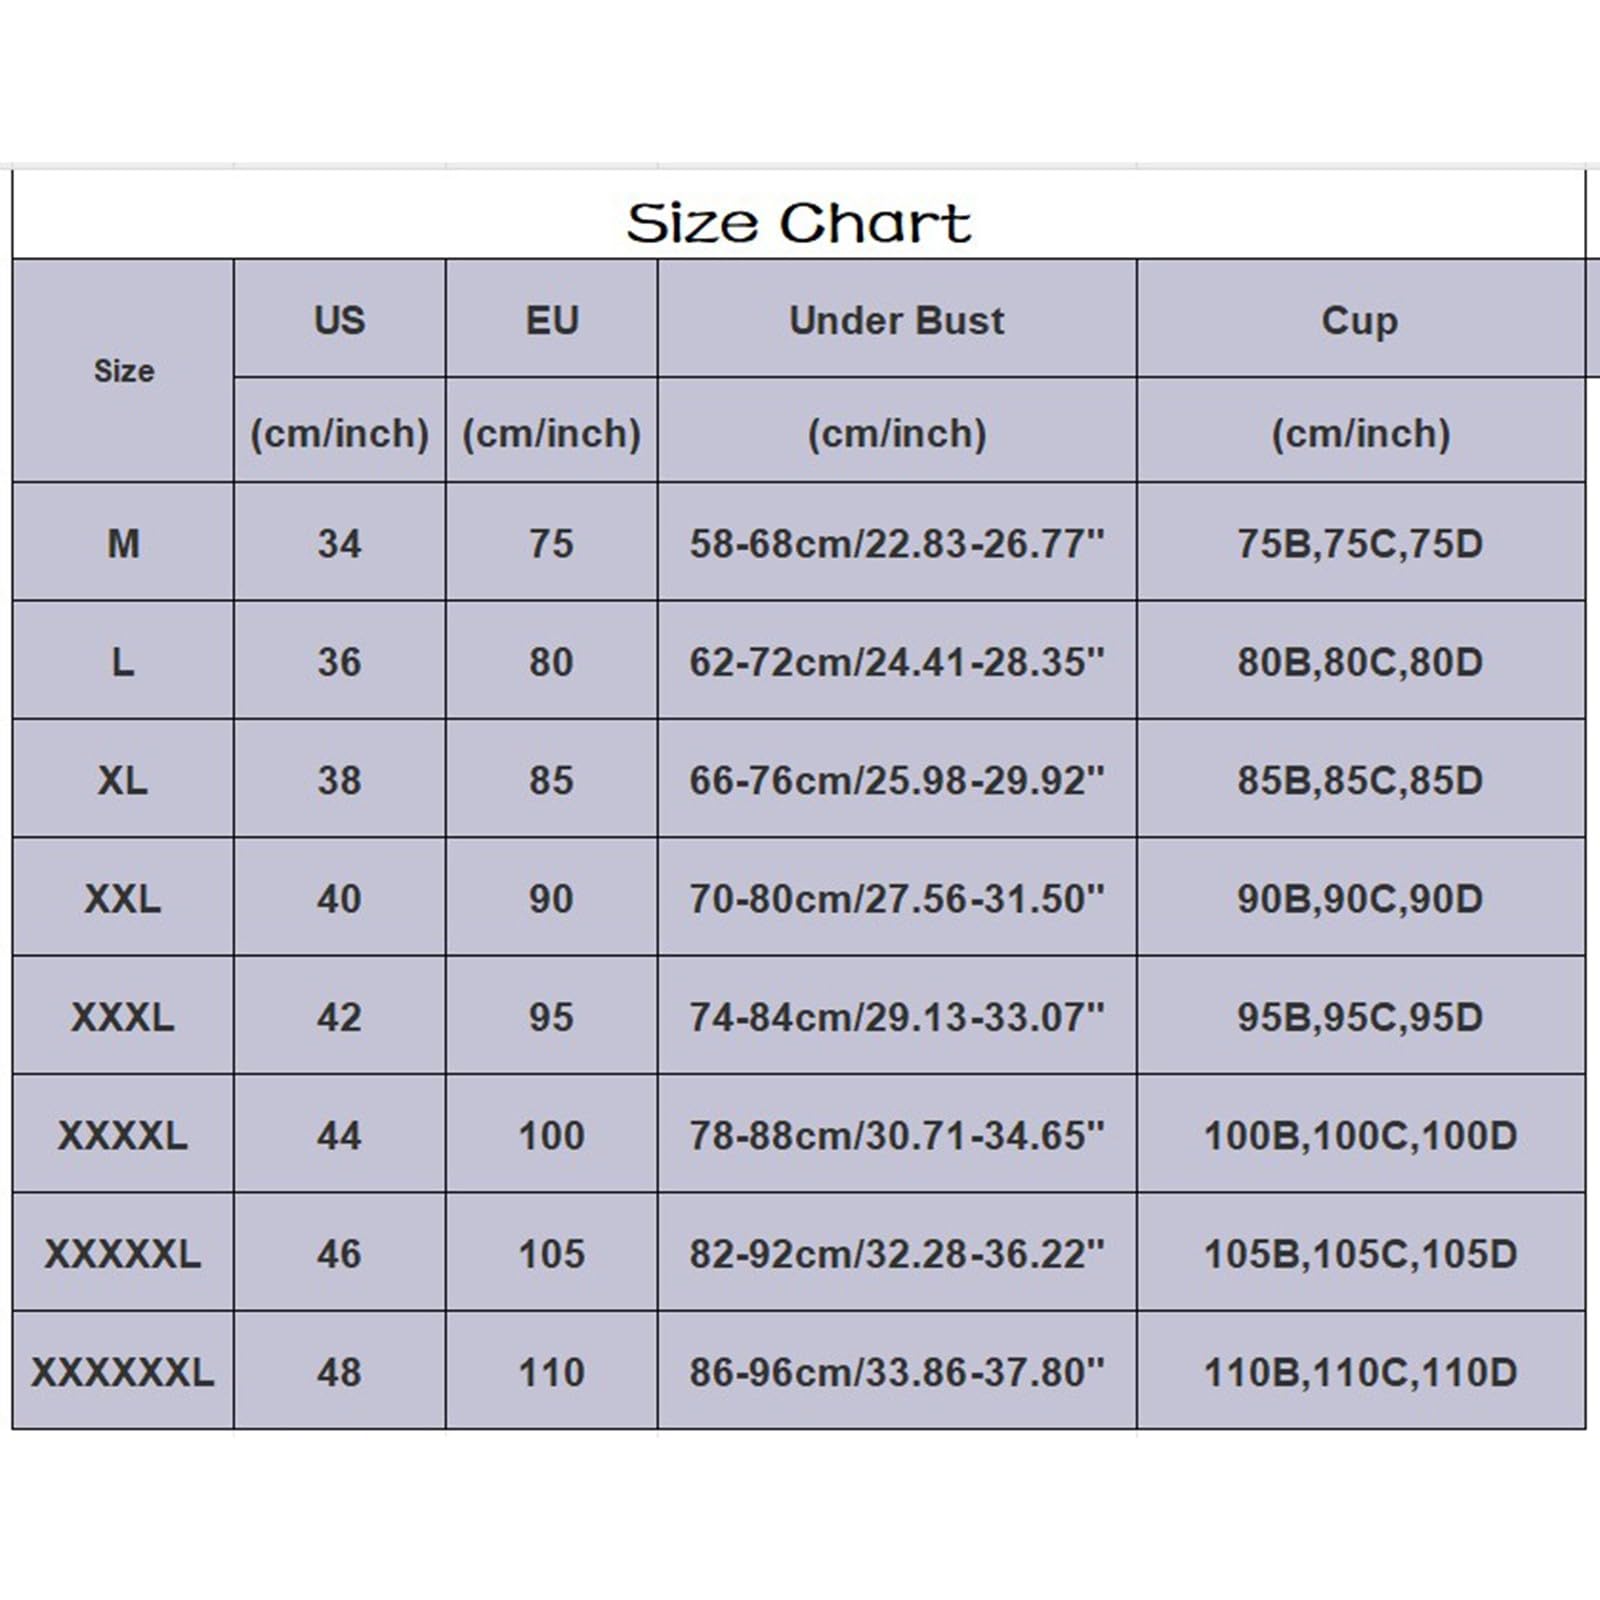Select US size 44 cell
Viewport: 1600px width, 1600px height.
(339, 1135)
